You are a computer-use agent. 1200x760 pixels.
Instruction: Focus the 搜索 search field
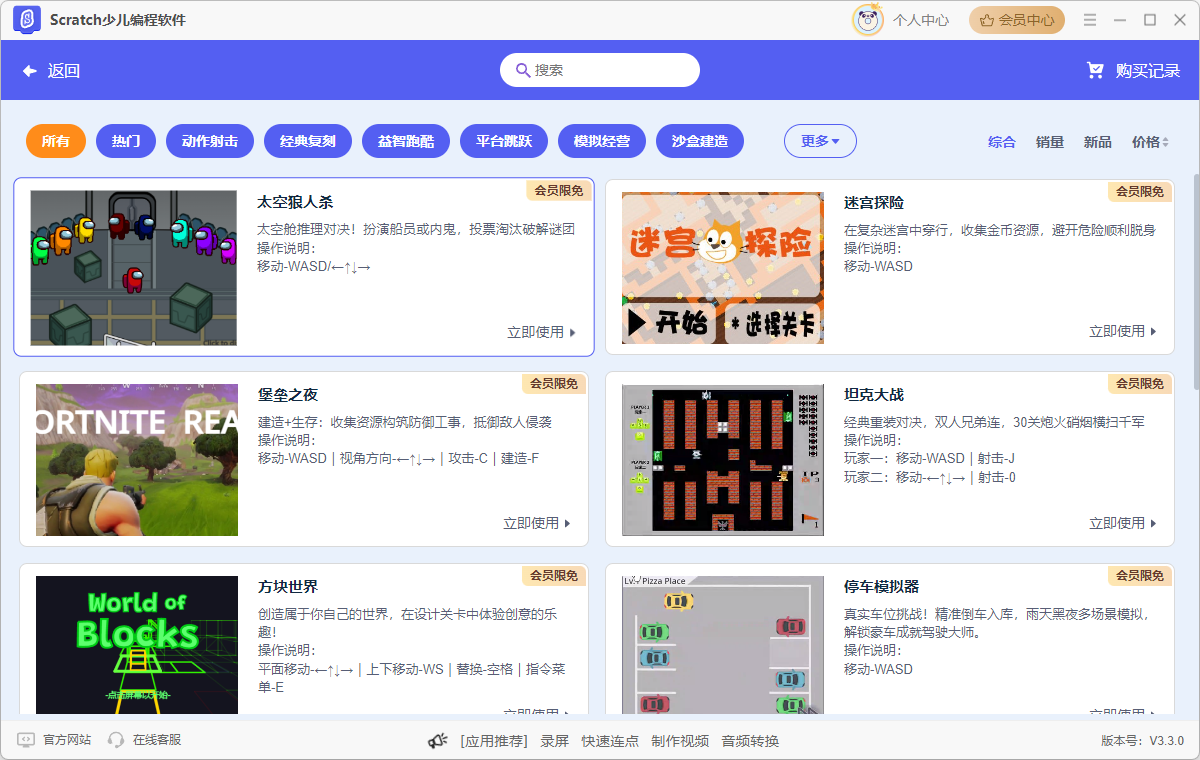(600, 70)
